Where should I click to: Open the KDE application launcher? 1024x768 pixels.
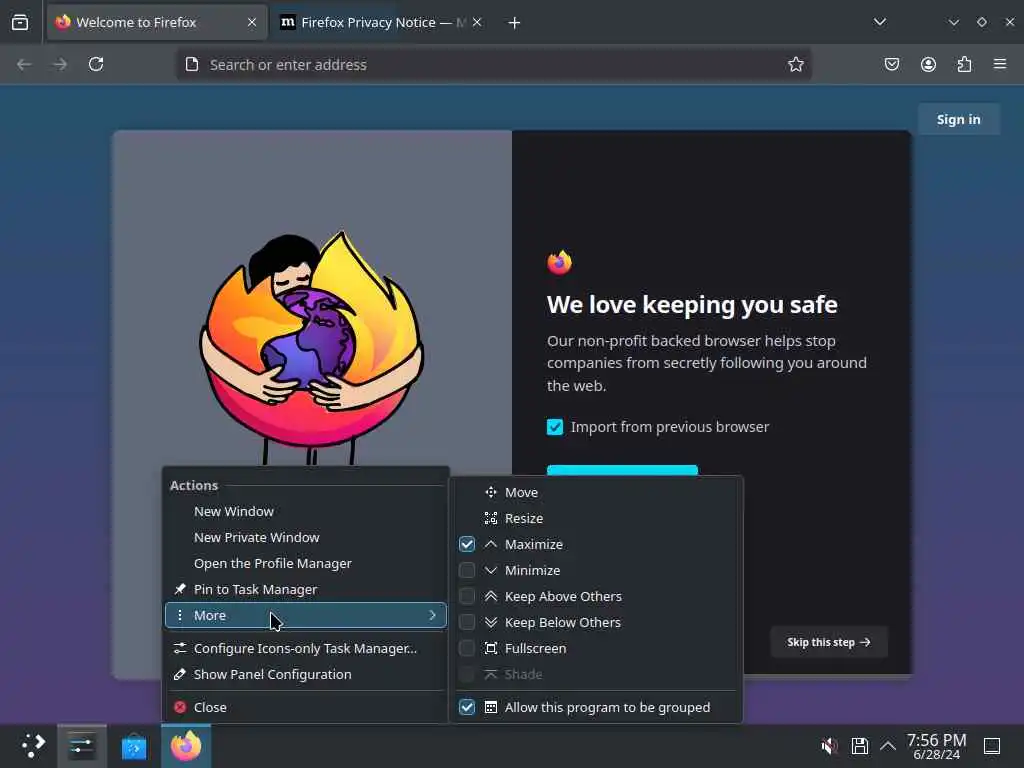tap(33, 746)
